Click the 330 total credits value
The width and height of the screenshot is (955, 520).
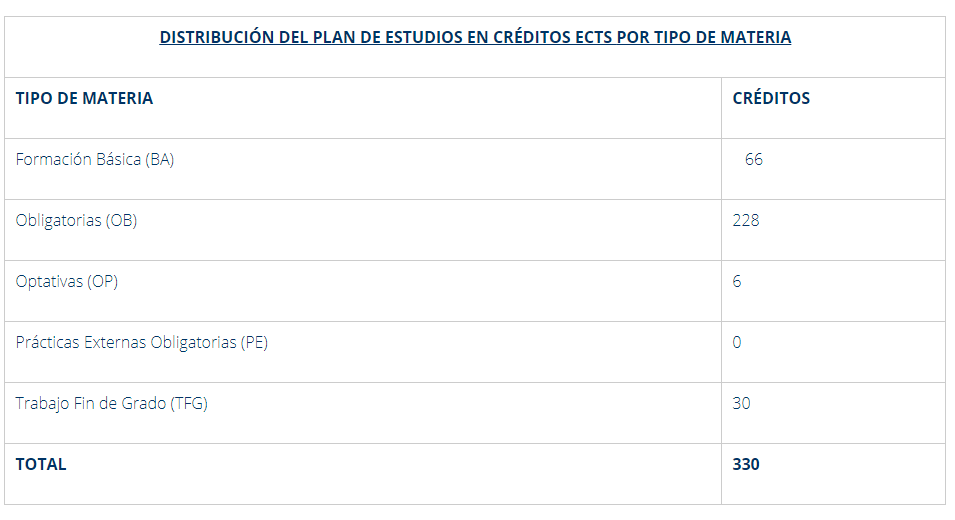point(746,465)
